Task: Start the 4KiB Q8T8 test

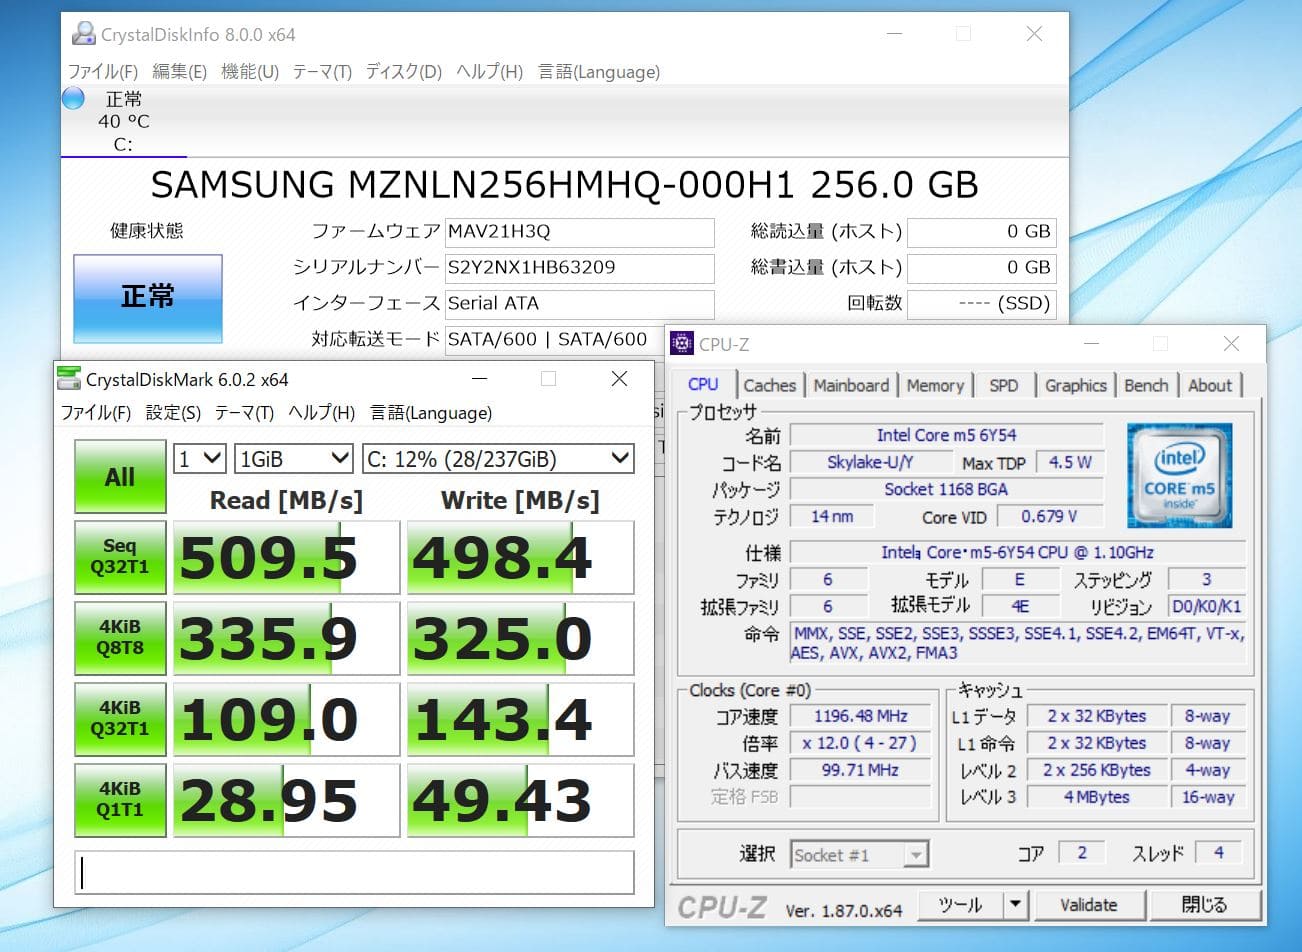Action: [120, 638]
